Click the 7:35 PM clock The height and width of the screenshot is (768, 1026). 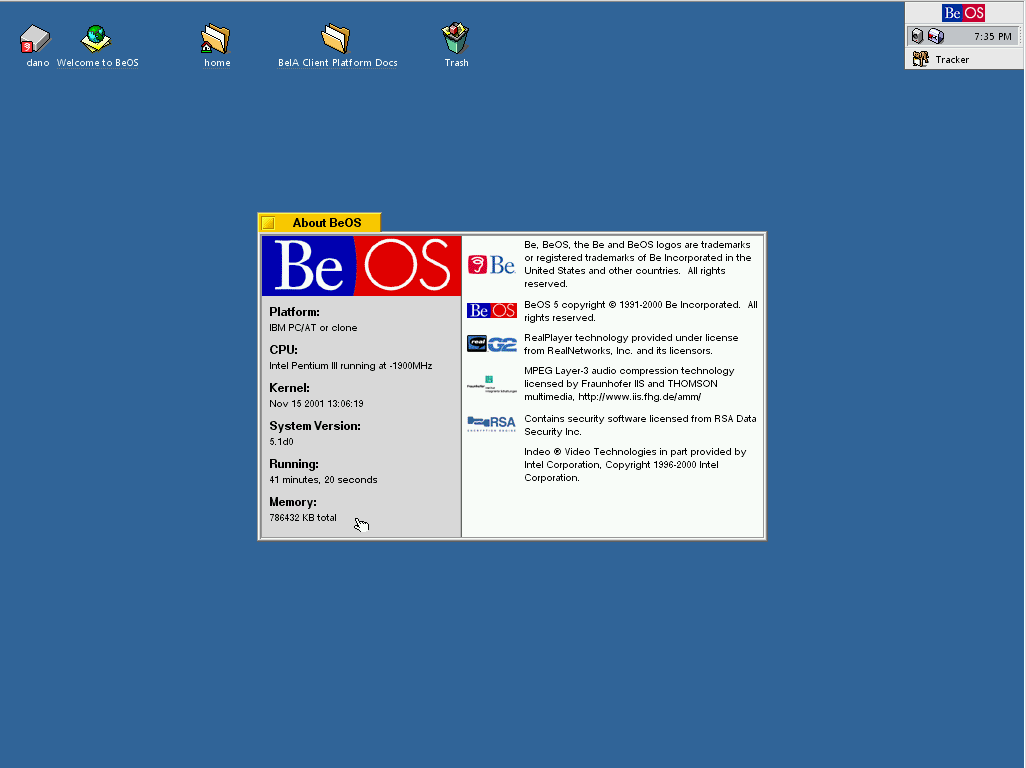[992, 37]
